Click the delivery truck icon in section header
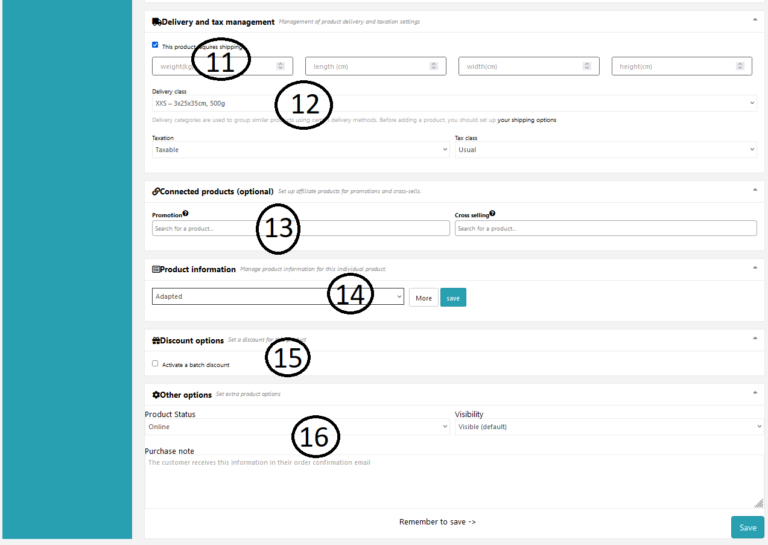The width and height of the screenshot is (768, 545). coord(156,21)
